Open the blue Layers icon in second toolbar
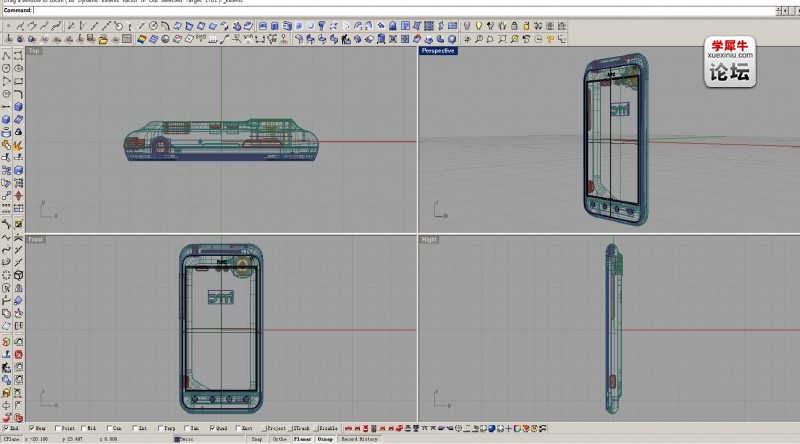Screen dimensions: 800x444 point(153,39)
